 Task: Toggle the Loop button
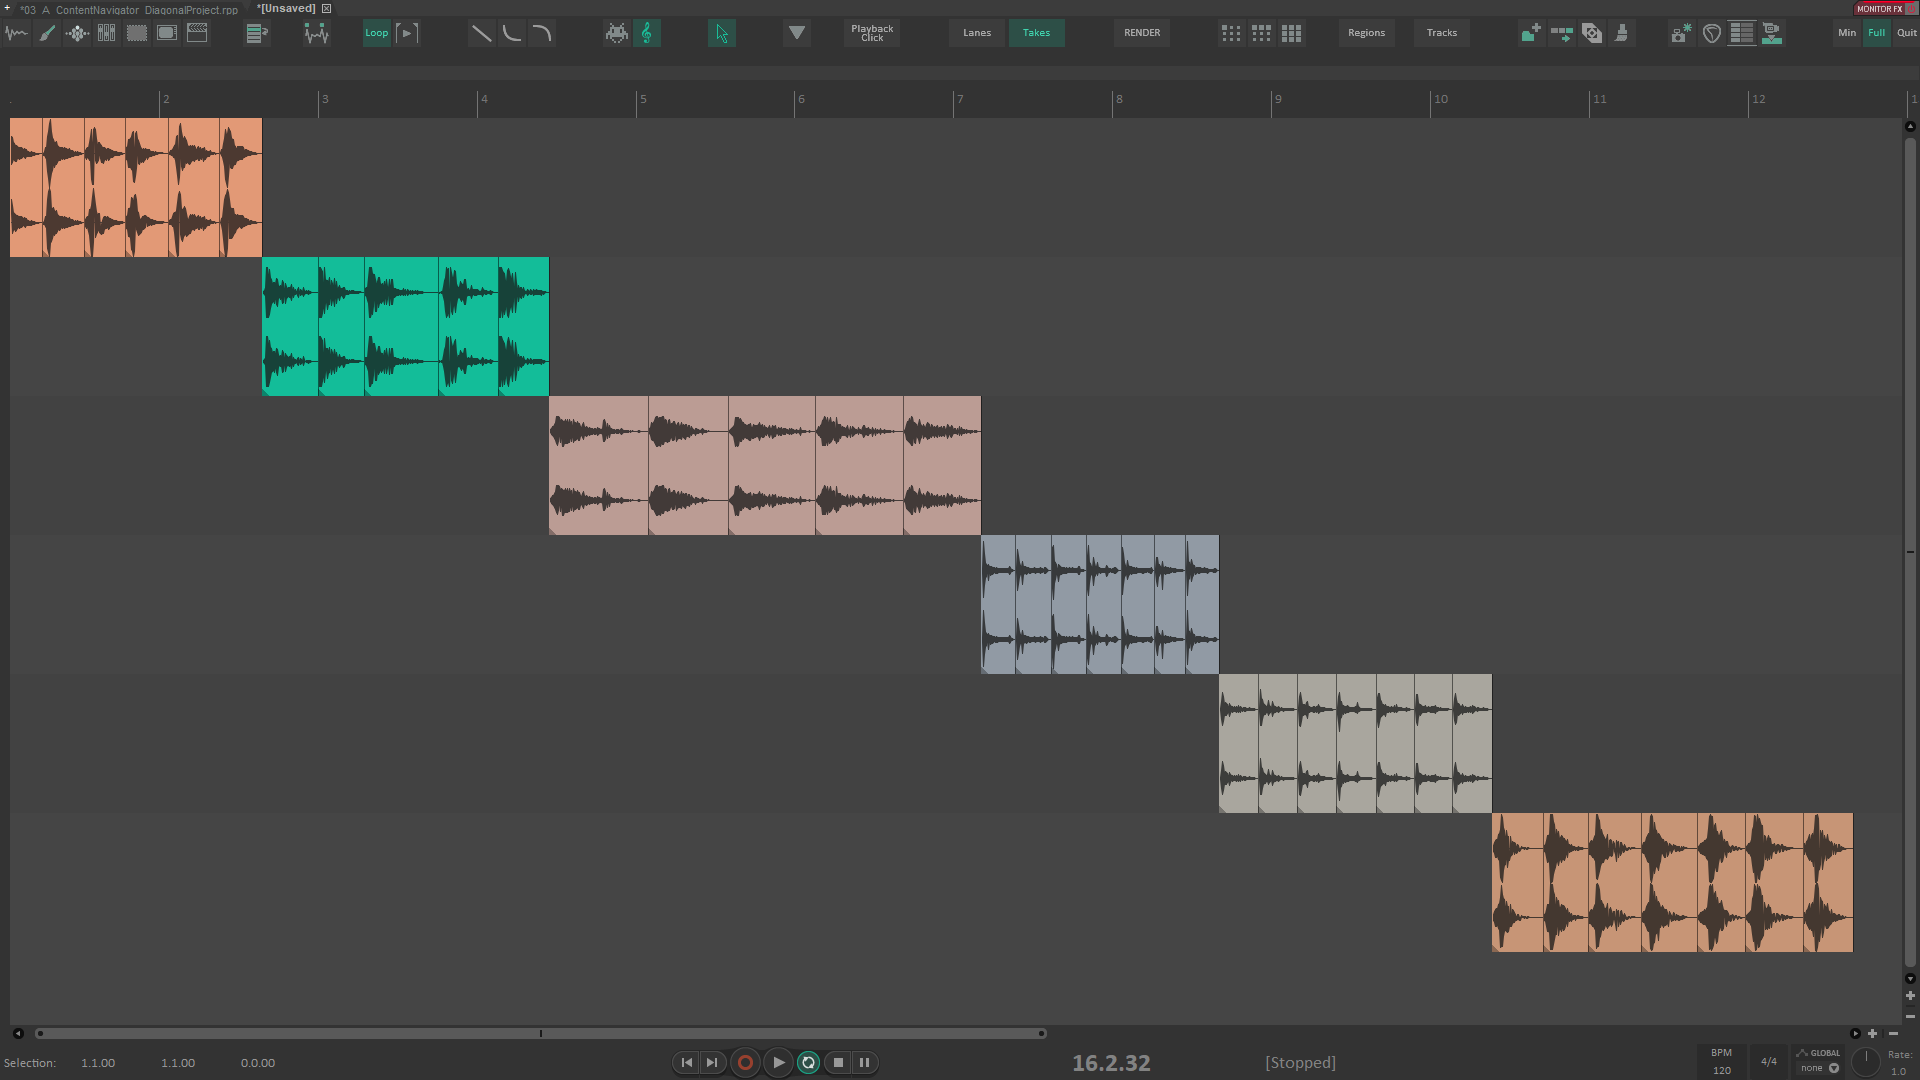pyautogui.click(x=377, y=33)
